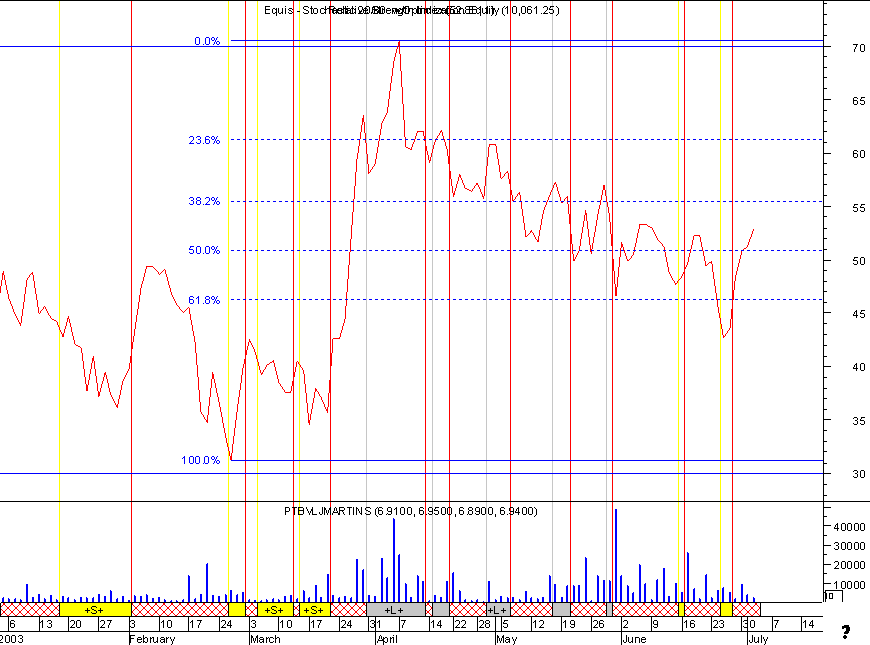The width and height of the screenshot is (870, 645).
Task: Pick the 50.0% retracement label
Action: click(x=204, y=250)
